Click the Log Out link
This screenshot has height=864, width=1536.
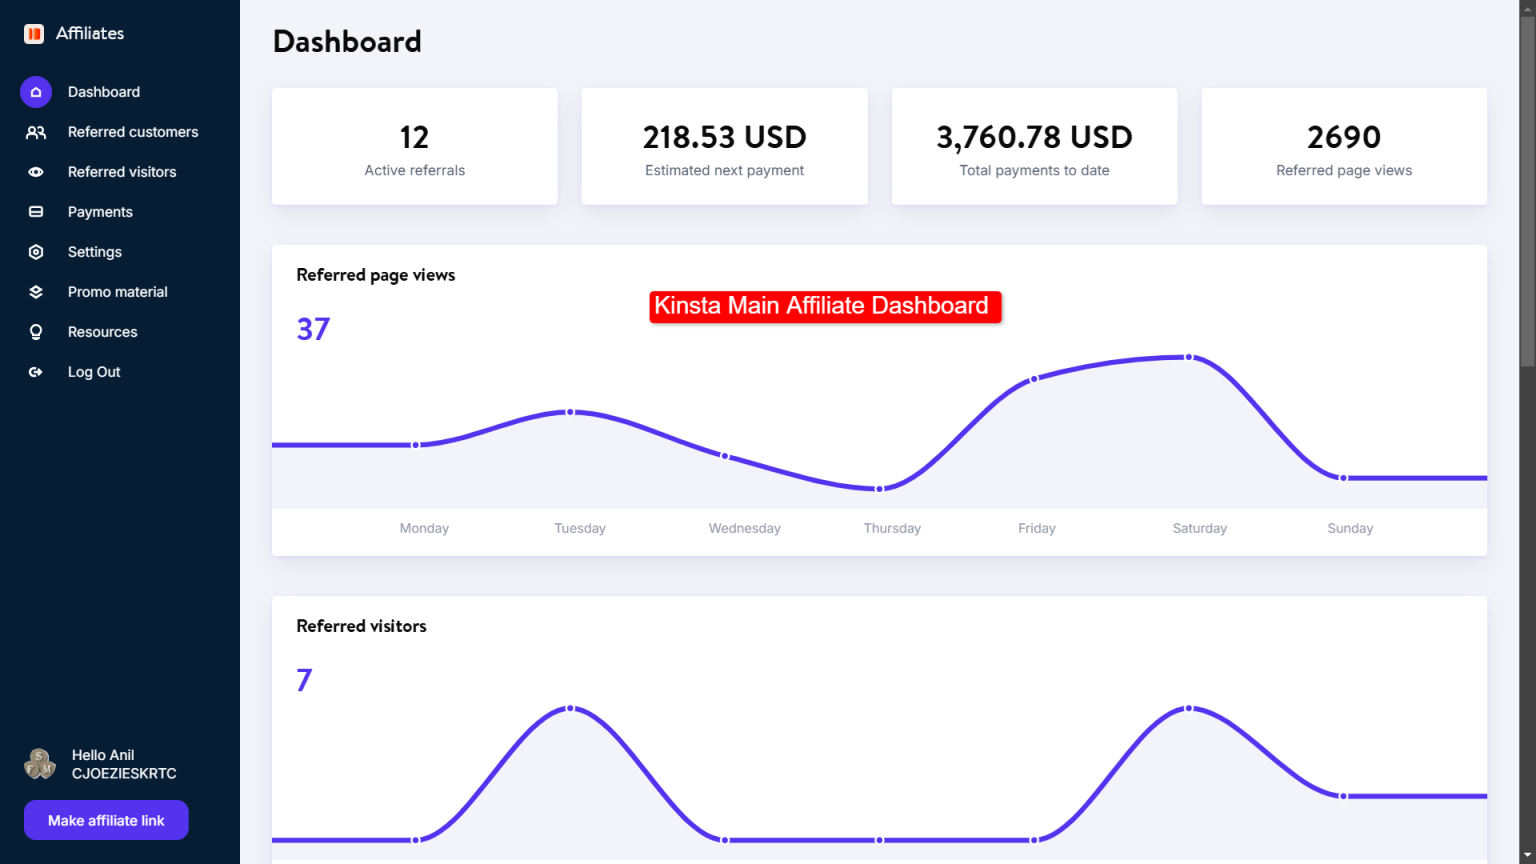point(93,371)
